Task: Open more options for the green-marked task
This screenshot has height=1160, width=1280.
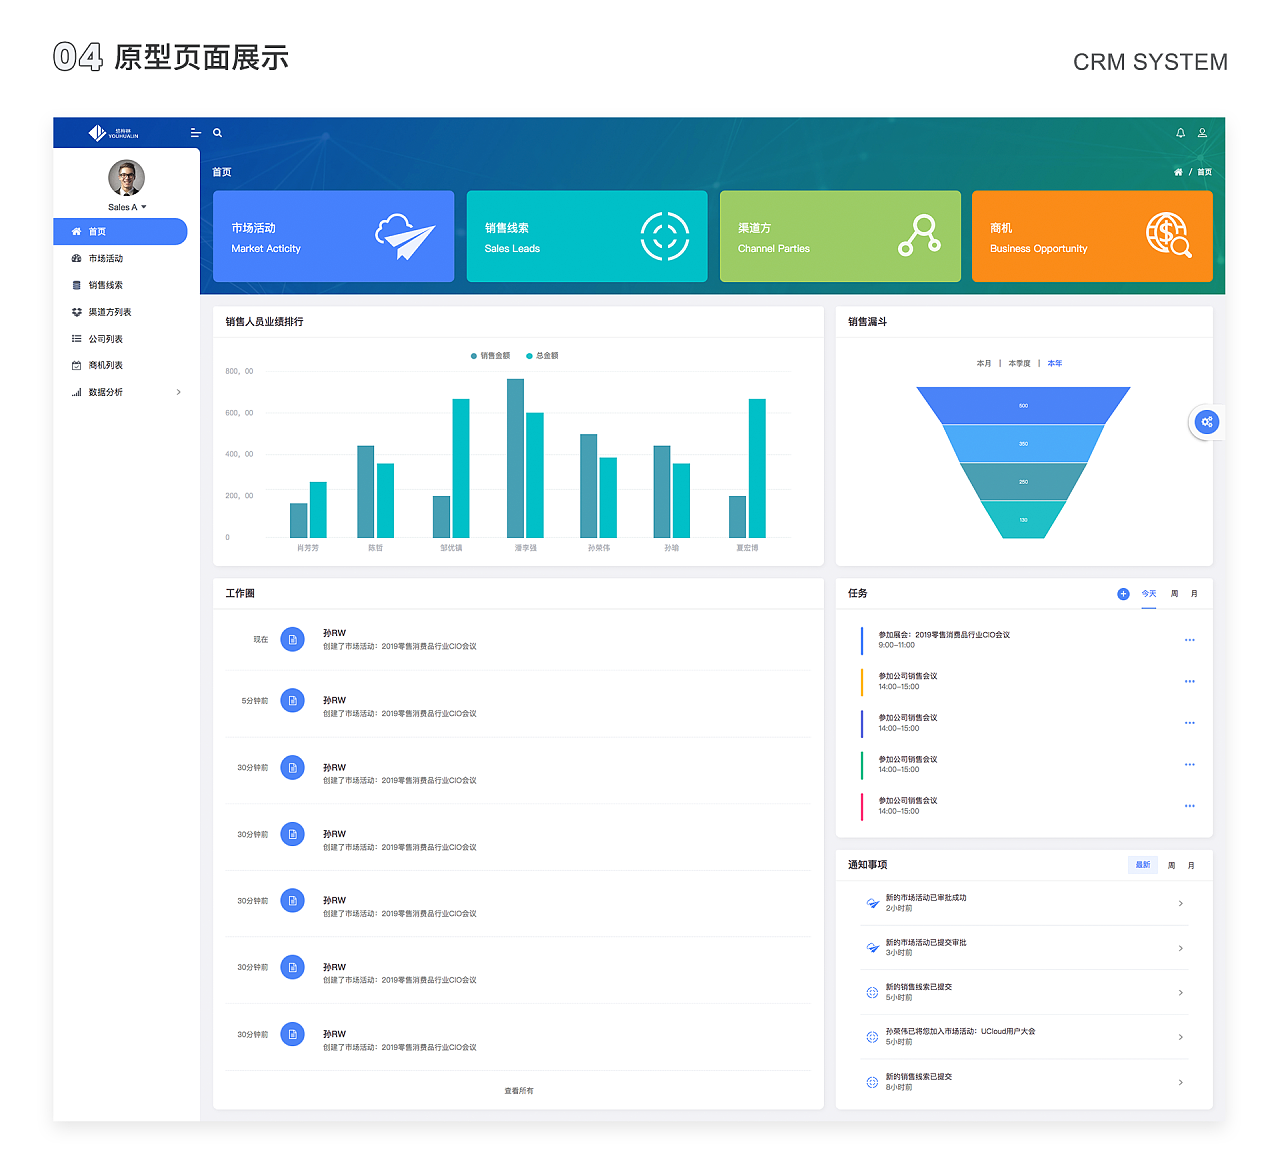Action: (x=1190, y=764)
